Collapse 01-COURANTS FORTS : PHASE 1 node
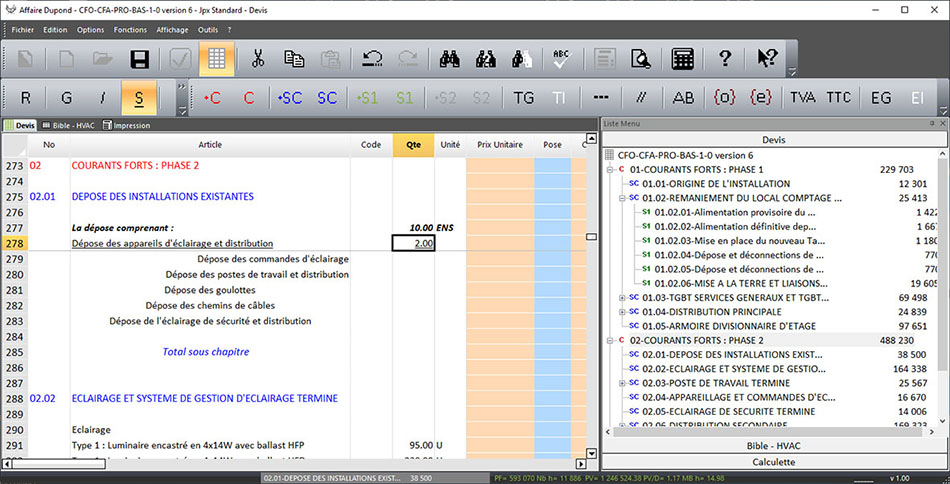This screenshot has width=950, height=484. pos(610,170)
